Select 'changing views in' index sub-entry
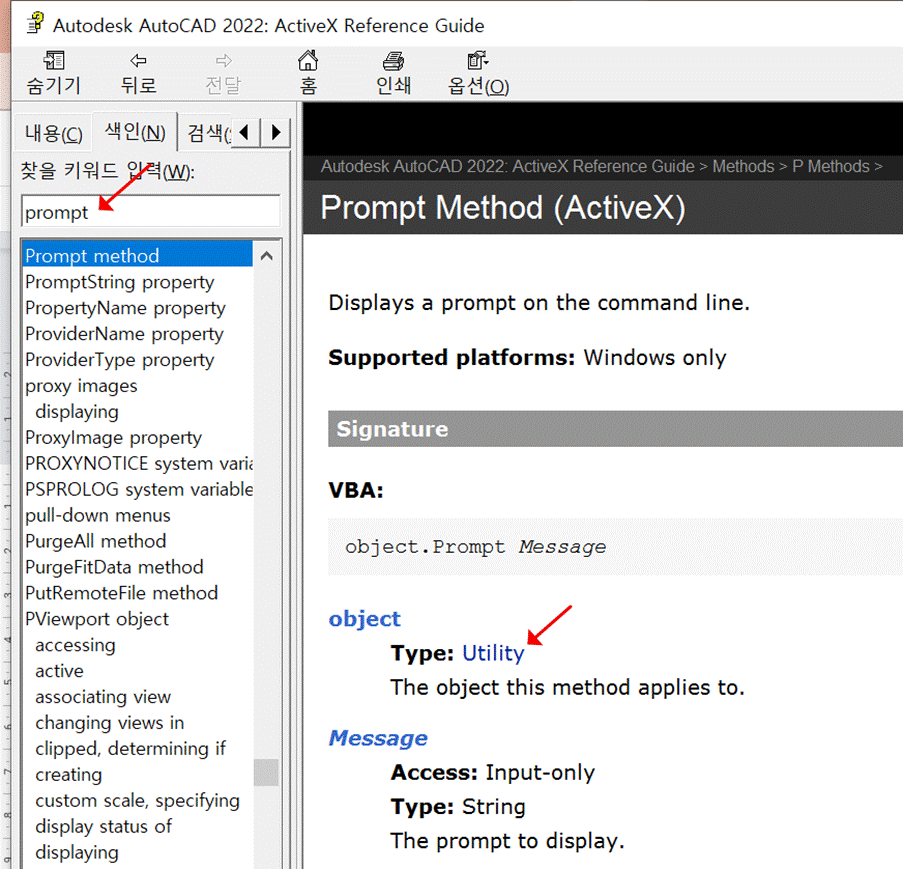The image size is (903, 869). 109,722
